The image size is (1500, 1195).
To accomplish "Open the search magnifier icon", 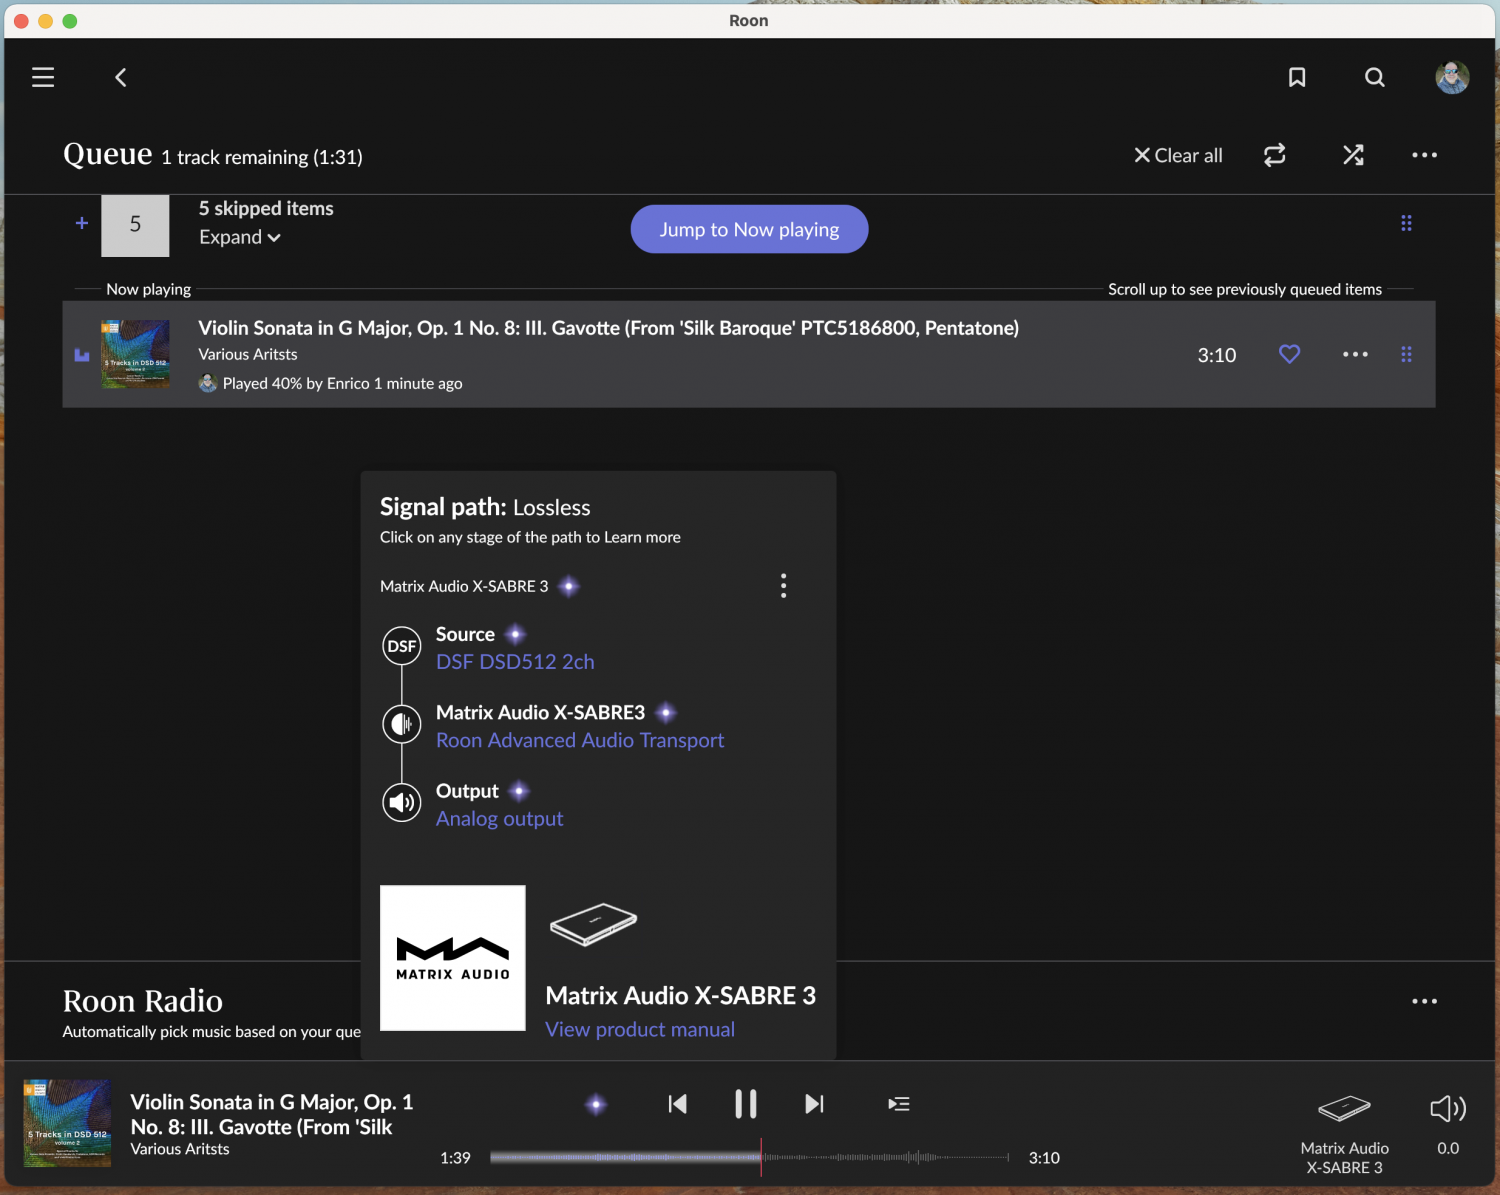I will point(1375,77).
